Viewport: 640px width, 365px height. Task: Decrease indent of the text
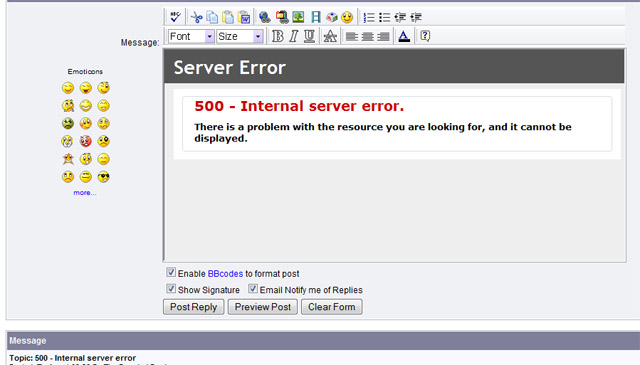tap(400, 17)
